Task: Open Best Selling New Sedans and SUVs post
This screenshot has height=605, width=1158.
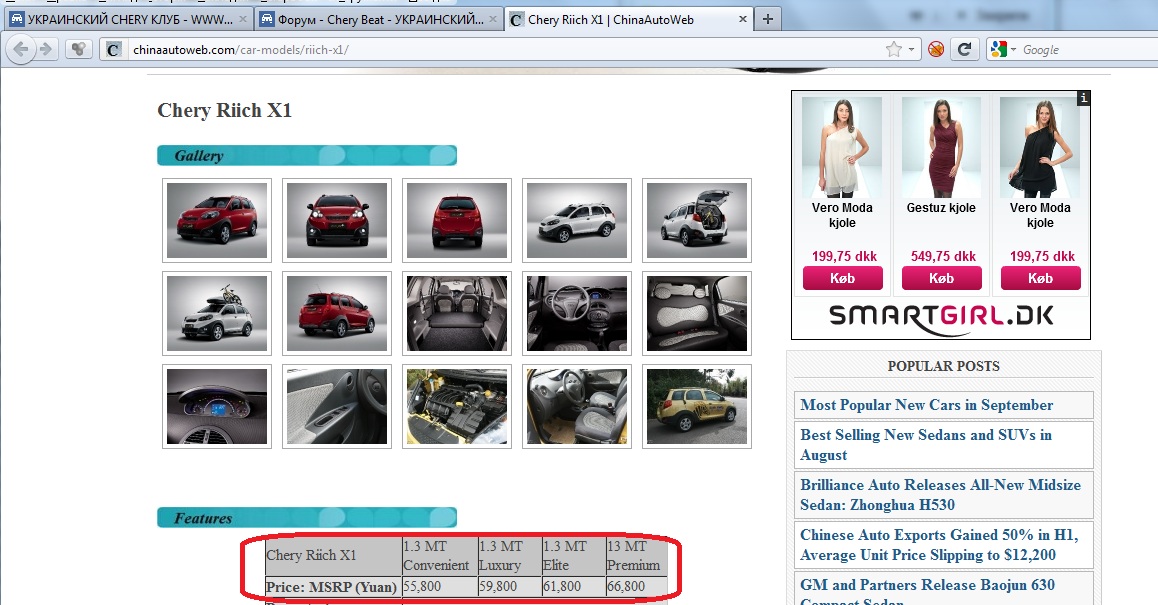Action: pyautogui.click(x=926, y=445)
